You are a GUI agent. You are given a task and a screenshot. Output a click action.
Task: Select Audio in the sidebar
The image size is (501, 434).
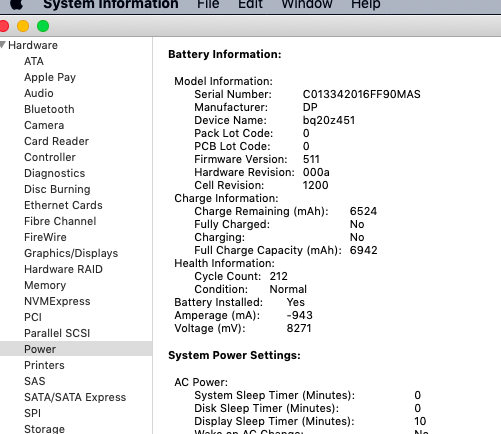click(x=39, y=93)
